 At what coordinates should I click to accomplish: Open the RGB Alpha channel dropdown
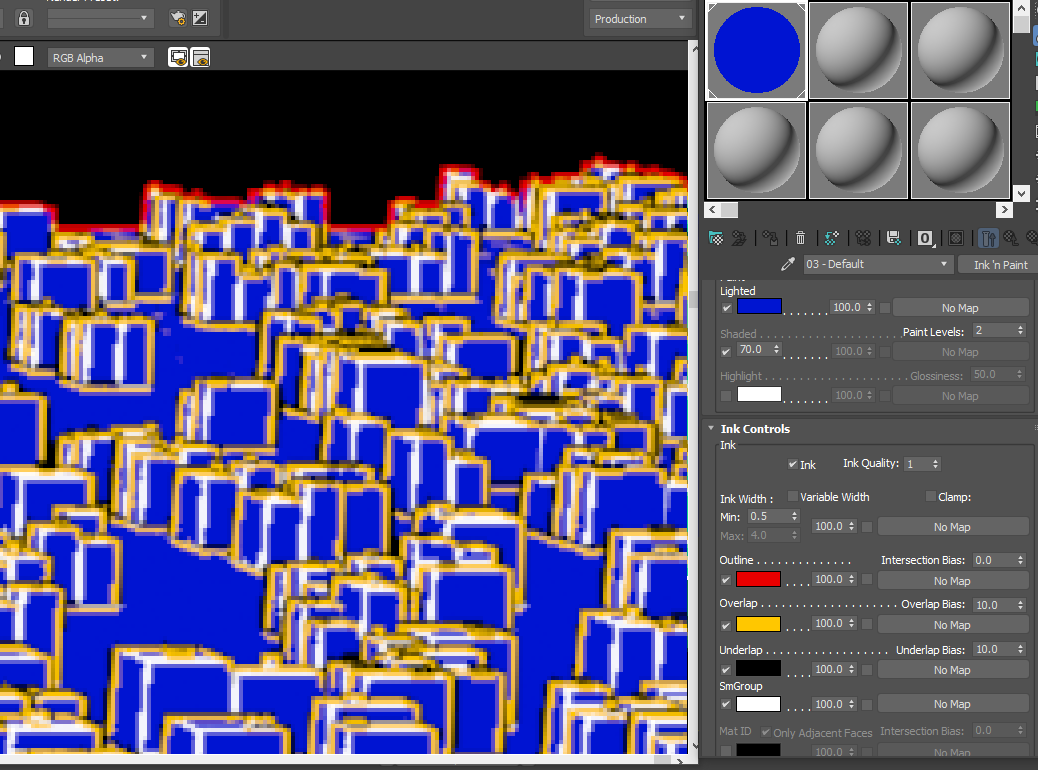pos(100,58)
